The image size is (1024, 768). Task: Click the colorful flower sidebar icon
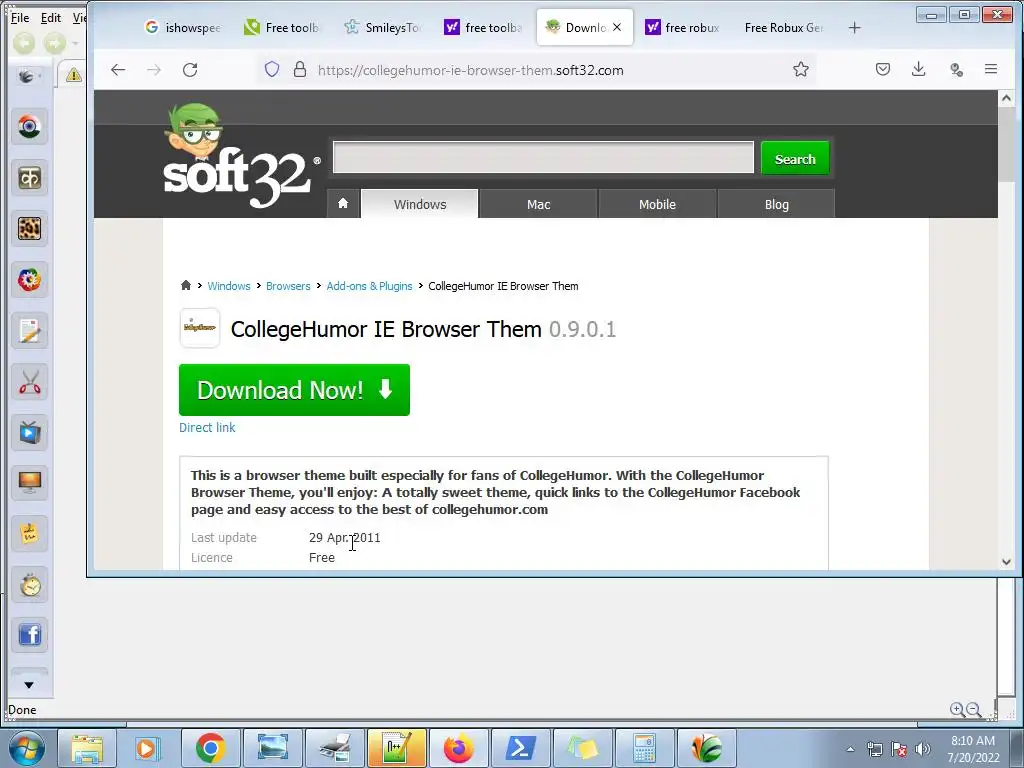point(29,280)
